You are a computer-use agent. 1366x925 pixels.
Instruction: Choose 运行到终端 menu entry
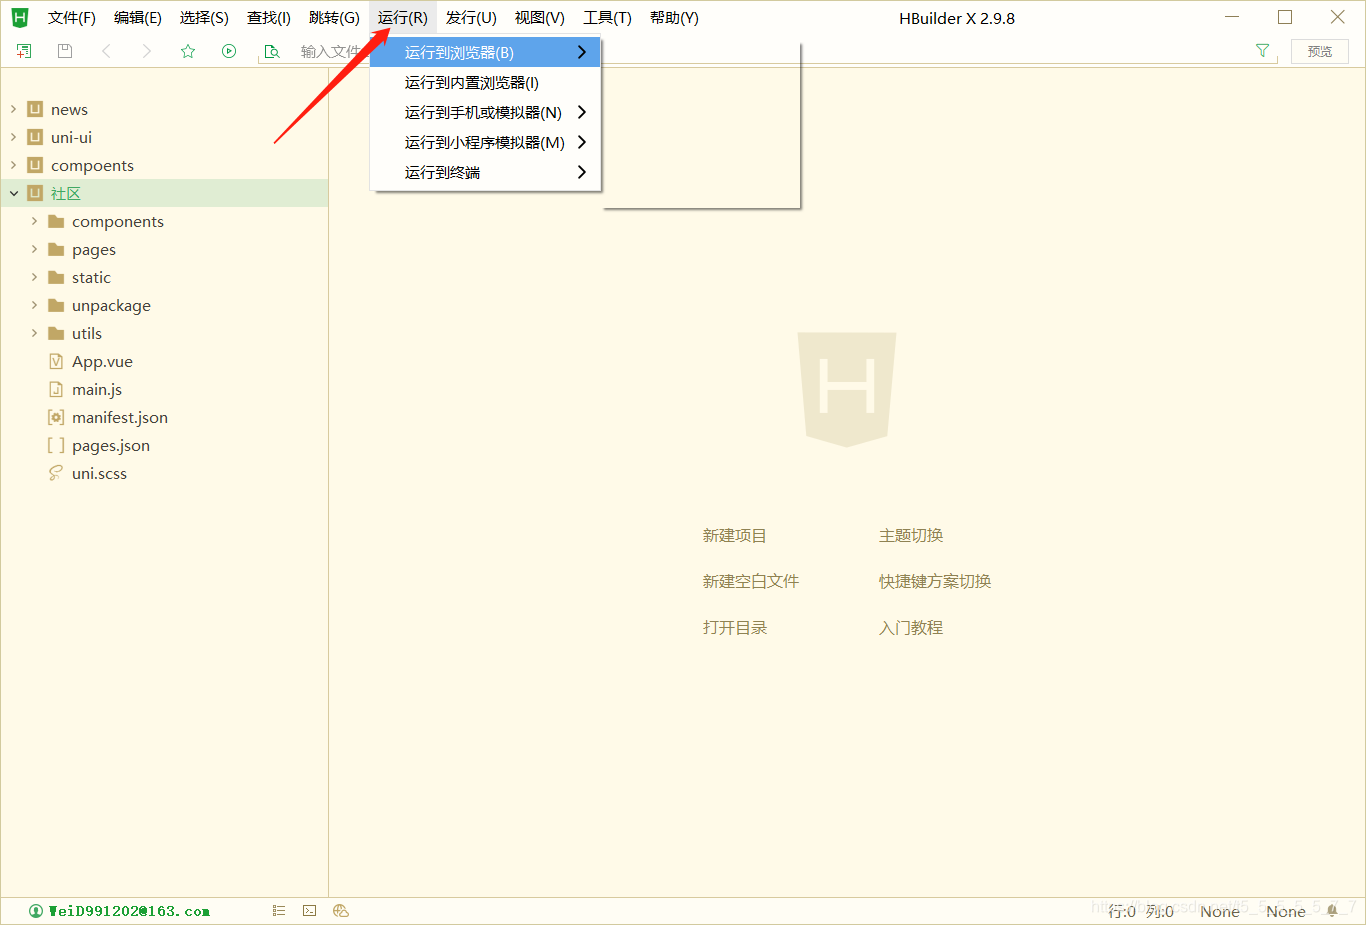[x=485, y=172]
